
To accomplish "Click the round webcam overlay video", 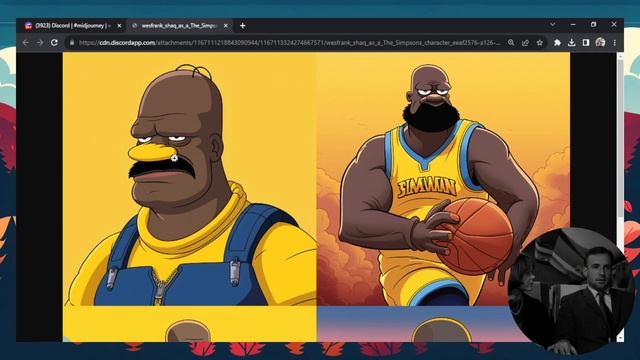I will point(571,291).
